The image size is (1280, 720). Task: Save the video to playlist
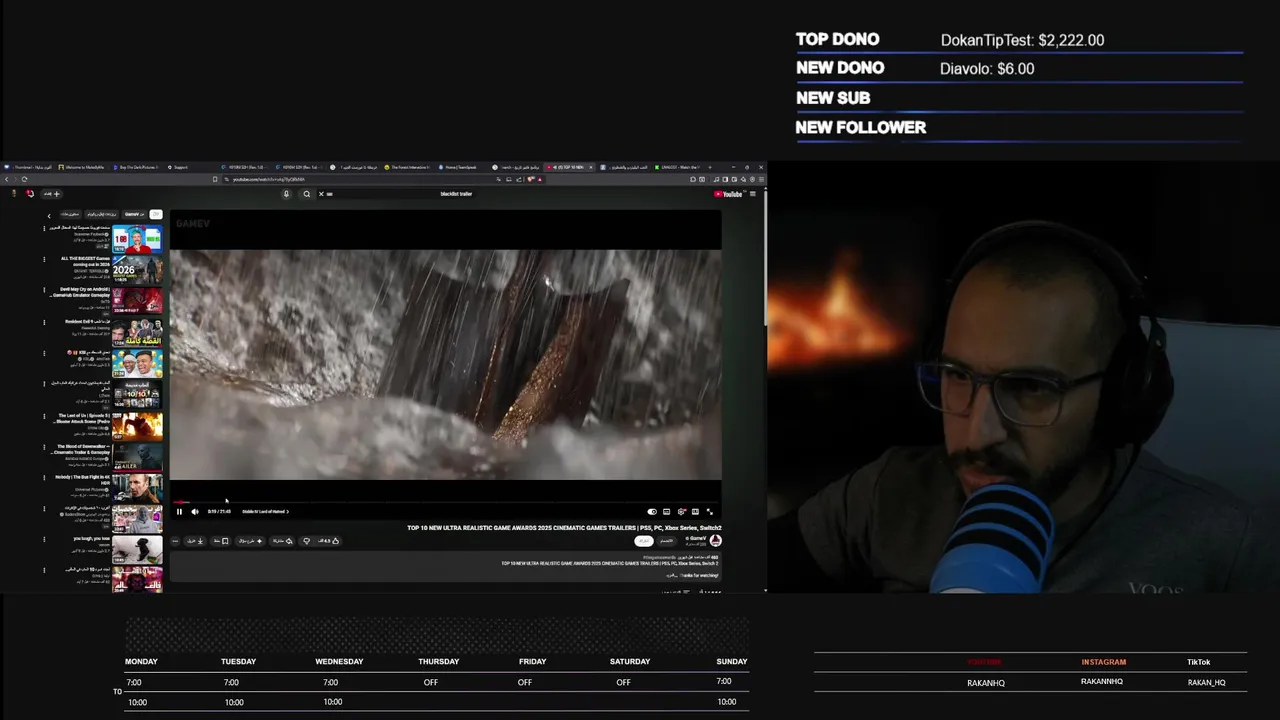tap(220, 541)
